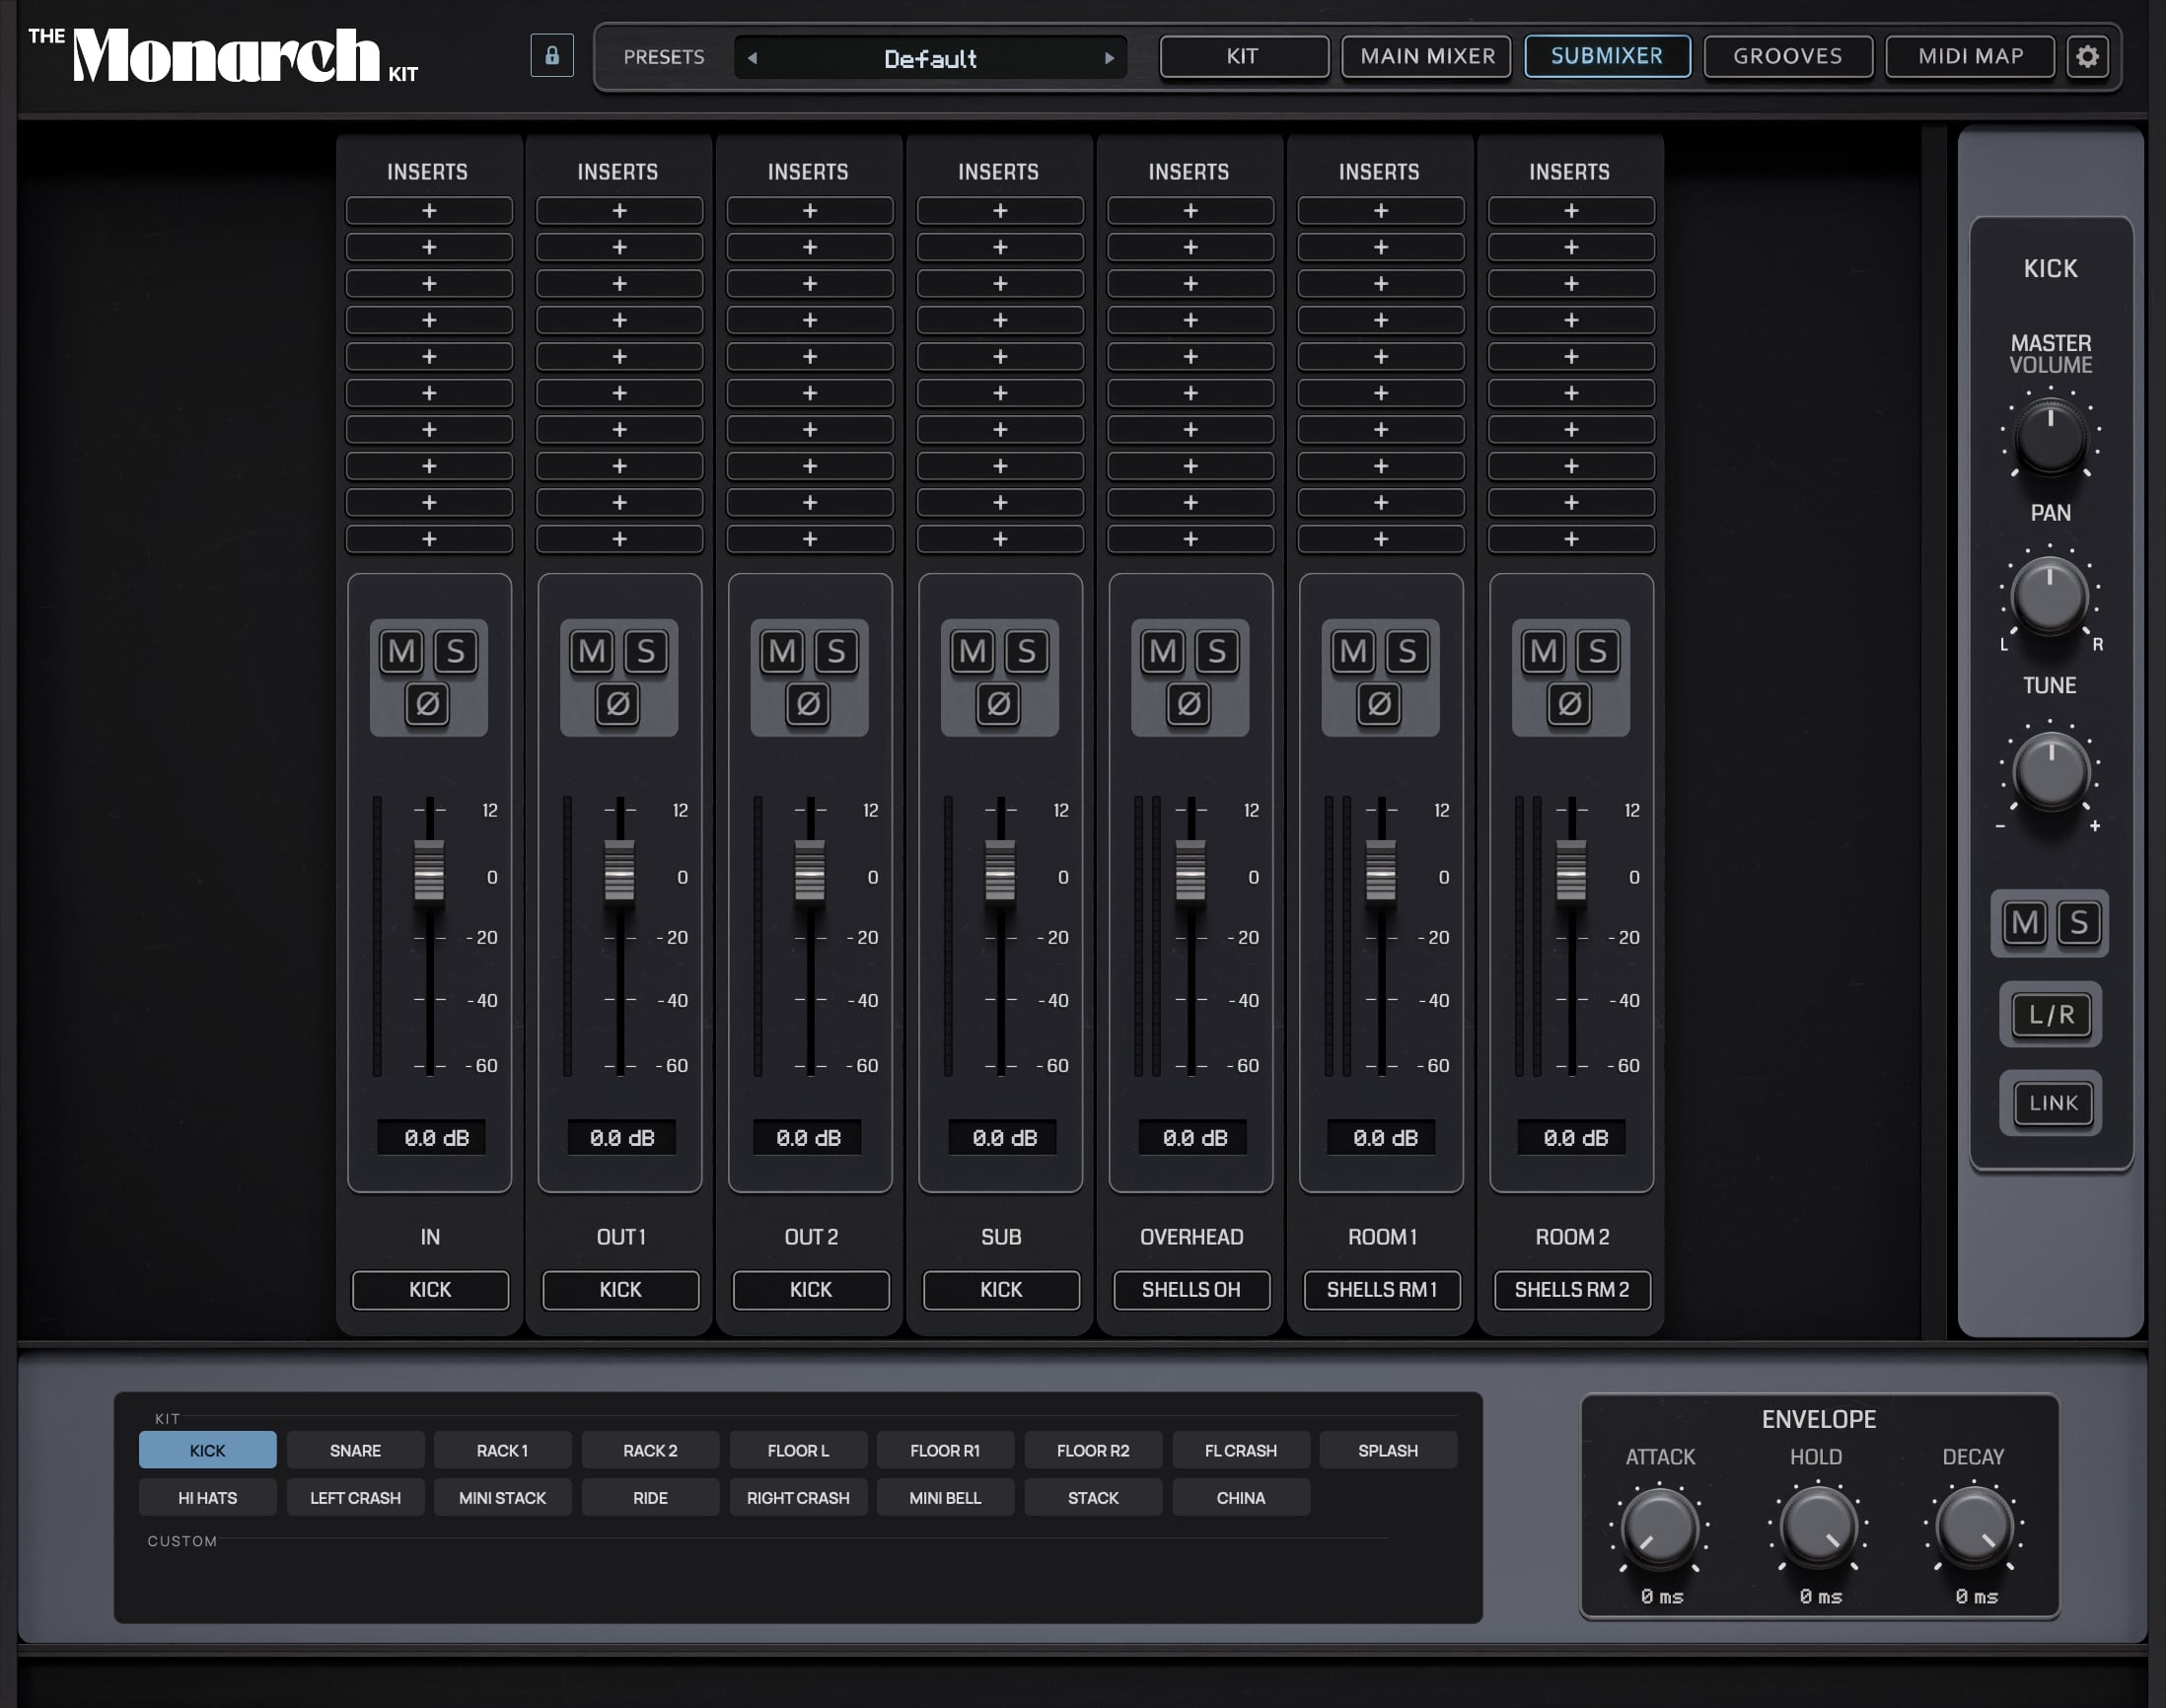Go to next preset arrow

point(1109,58)
